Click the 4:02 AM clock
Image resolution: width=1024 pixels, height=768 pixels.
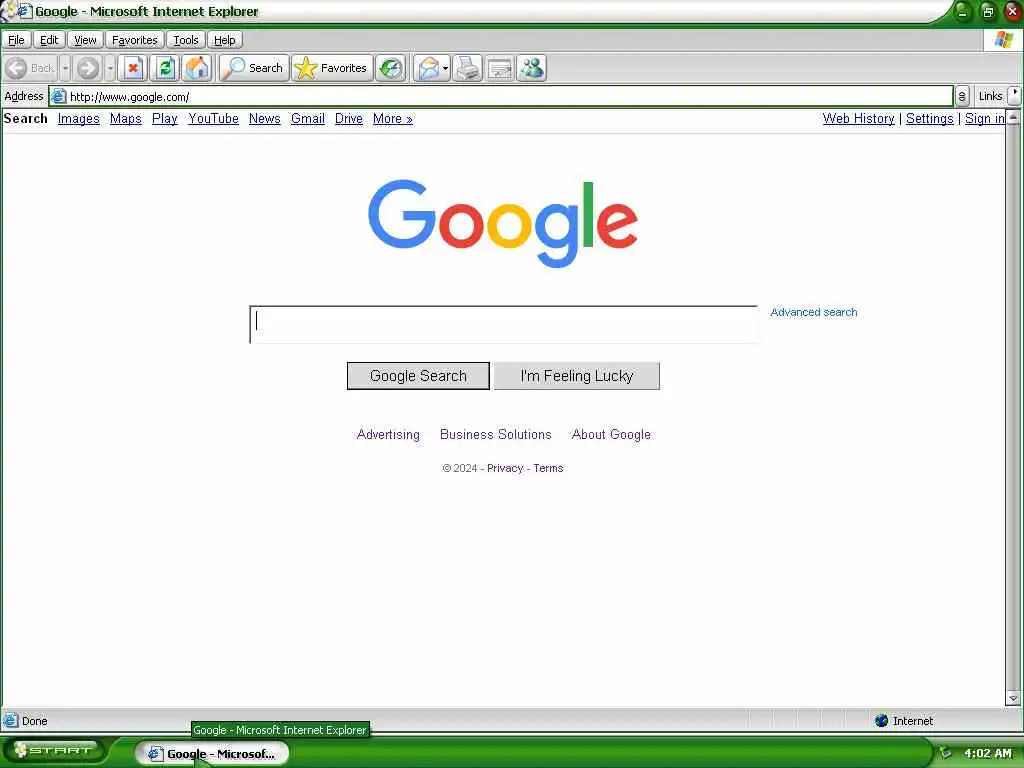pos(987,753)
